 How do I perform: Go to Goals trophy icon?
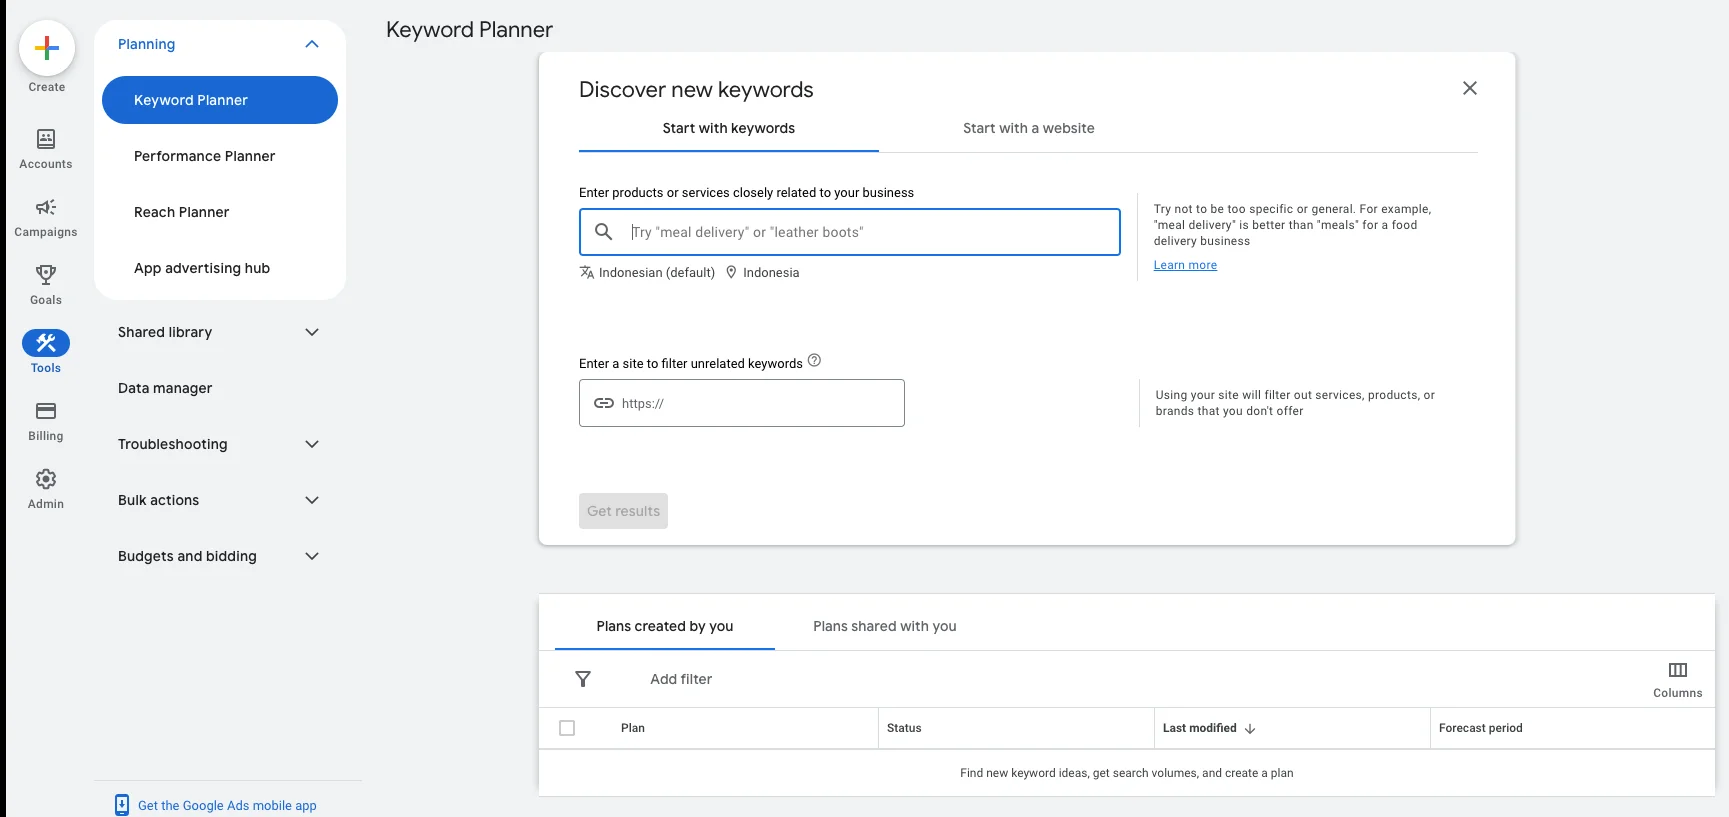point(46,276)
